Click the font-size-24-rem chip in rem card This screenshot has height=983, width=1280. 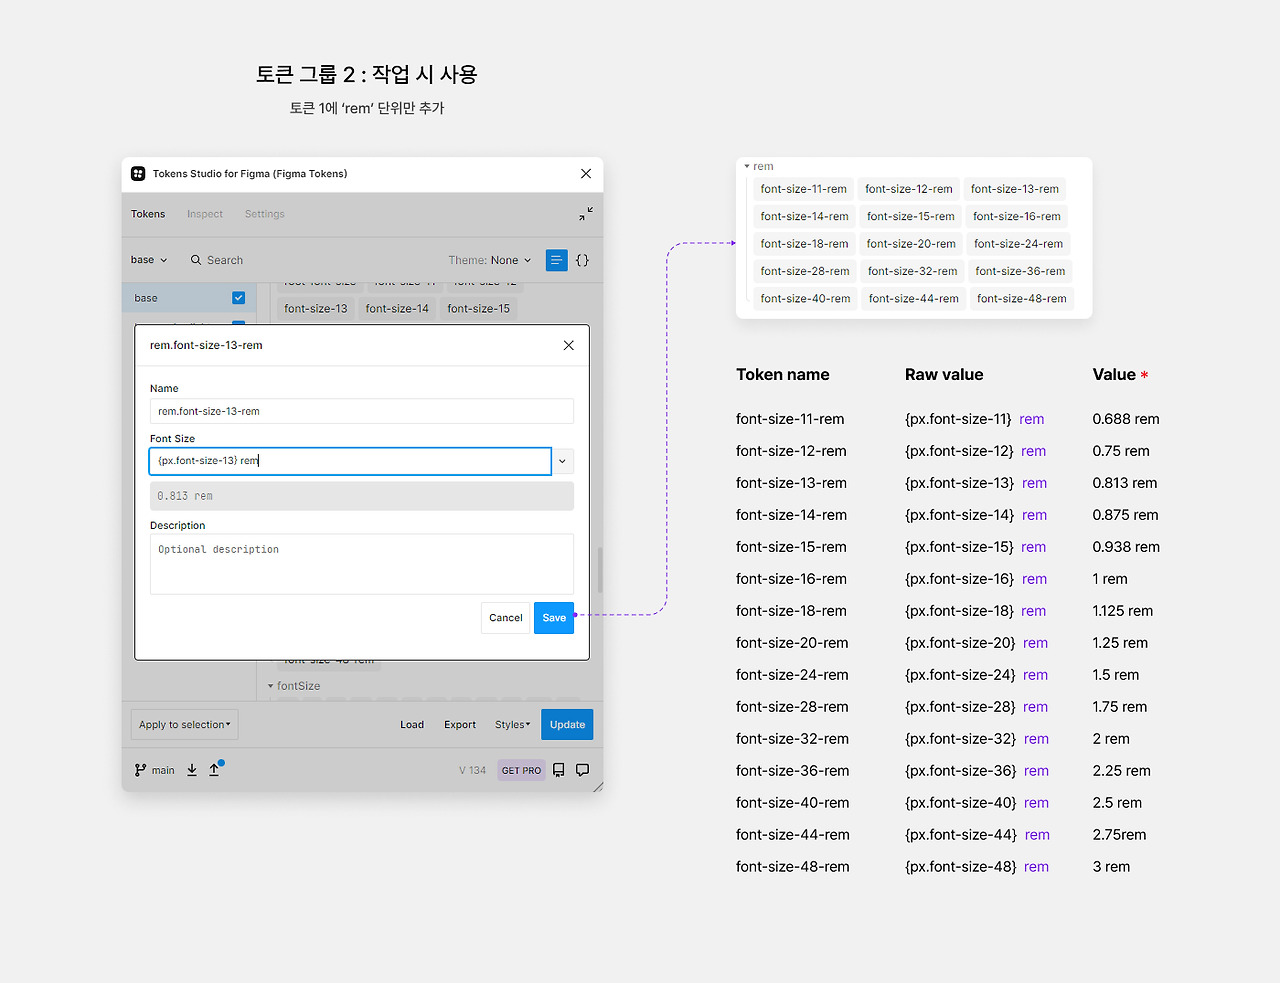point(1019,244)
